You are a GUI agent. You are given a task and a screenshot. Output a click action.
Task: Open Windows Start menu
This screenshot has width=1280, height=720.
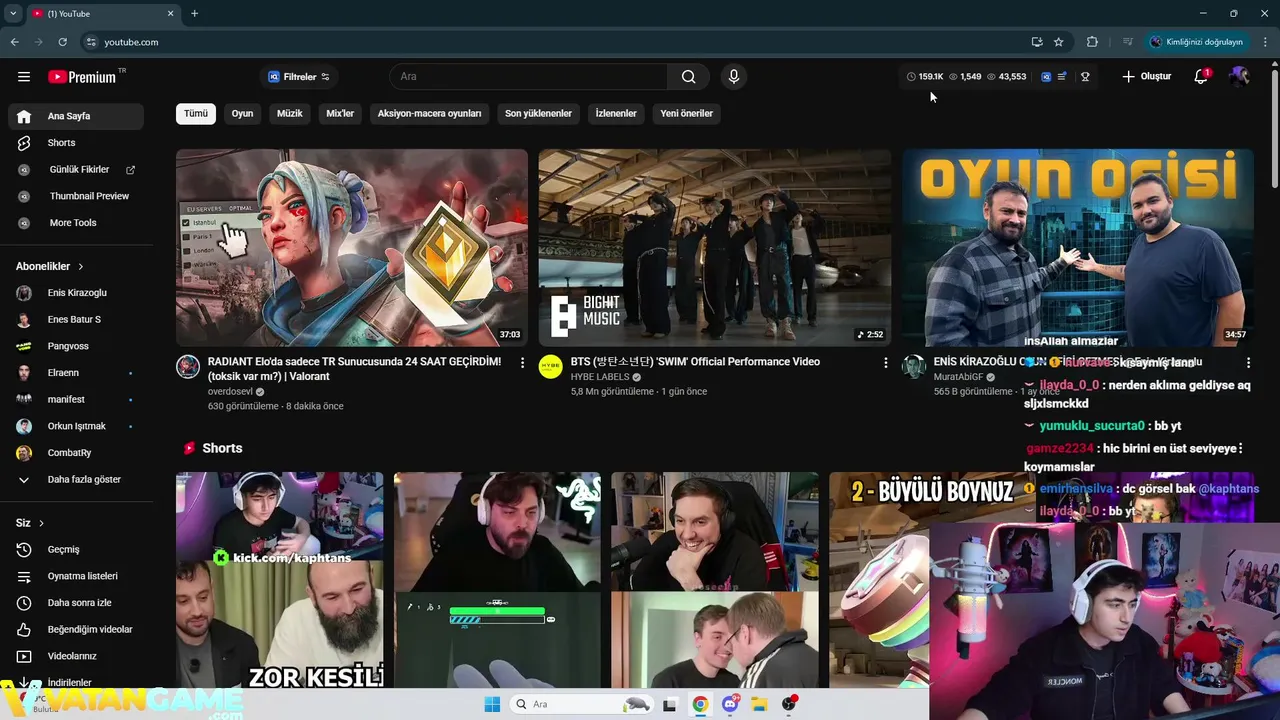492,704
